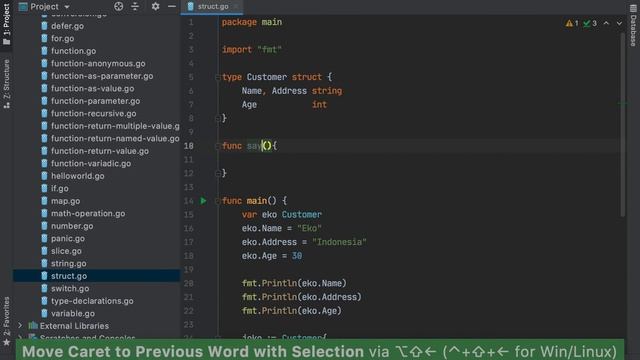Click the locate file target icon

118,7
